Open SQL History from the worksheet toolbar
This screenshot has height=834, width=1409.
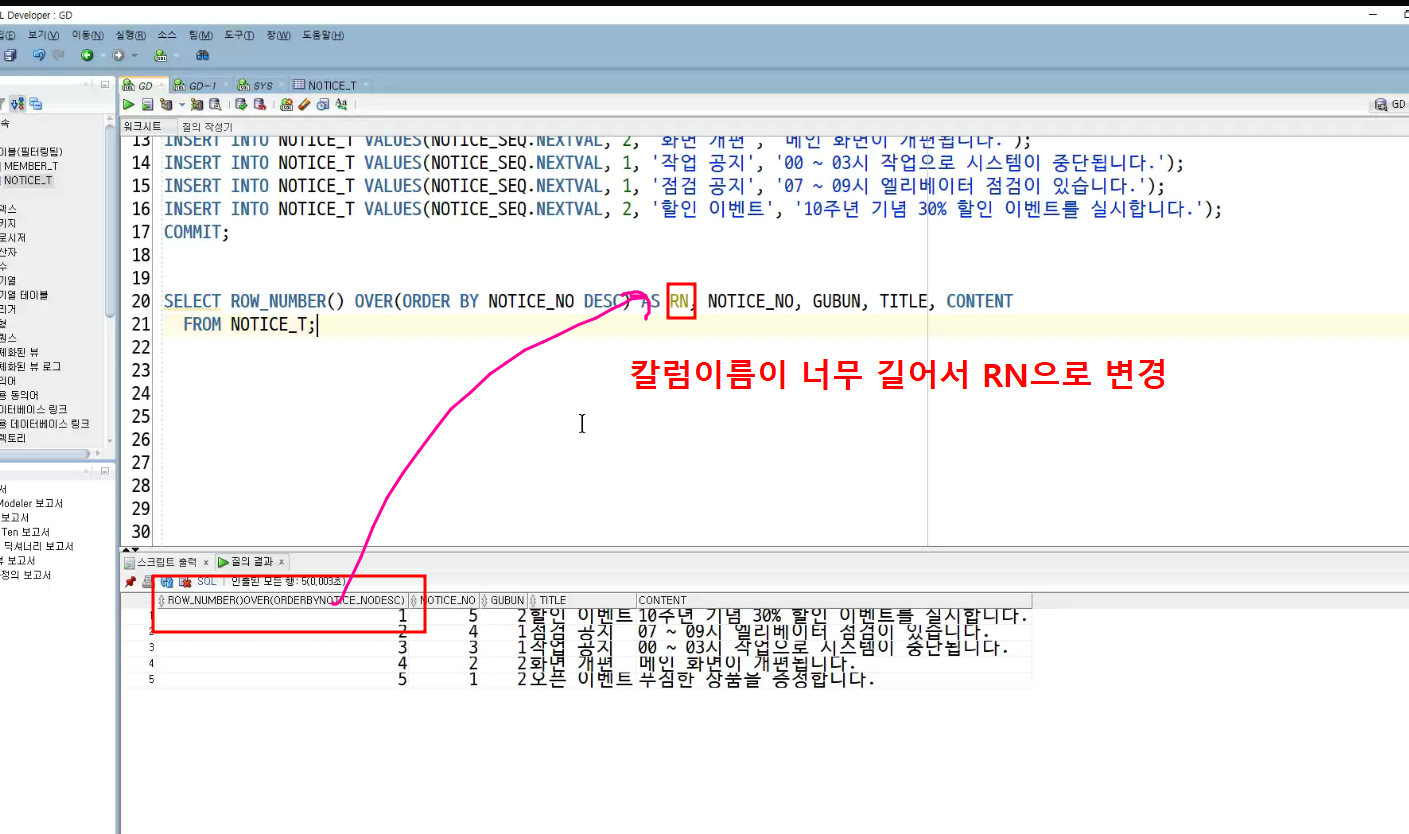click(323, 104)
